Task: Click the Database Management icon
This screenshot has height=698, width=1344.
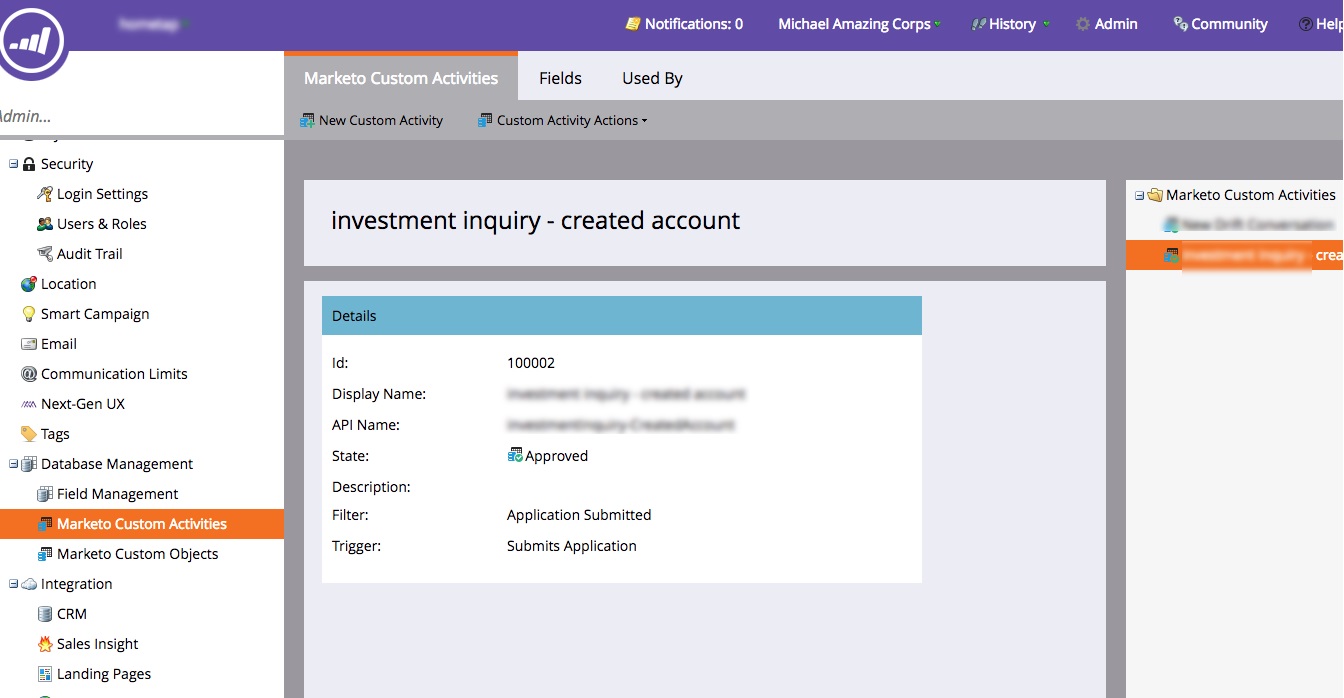Action: click(x=29, y=464)
